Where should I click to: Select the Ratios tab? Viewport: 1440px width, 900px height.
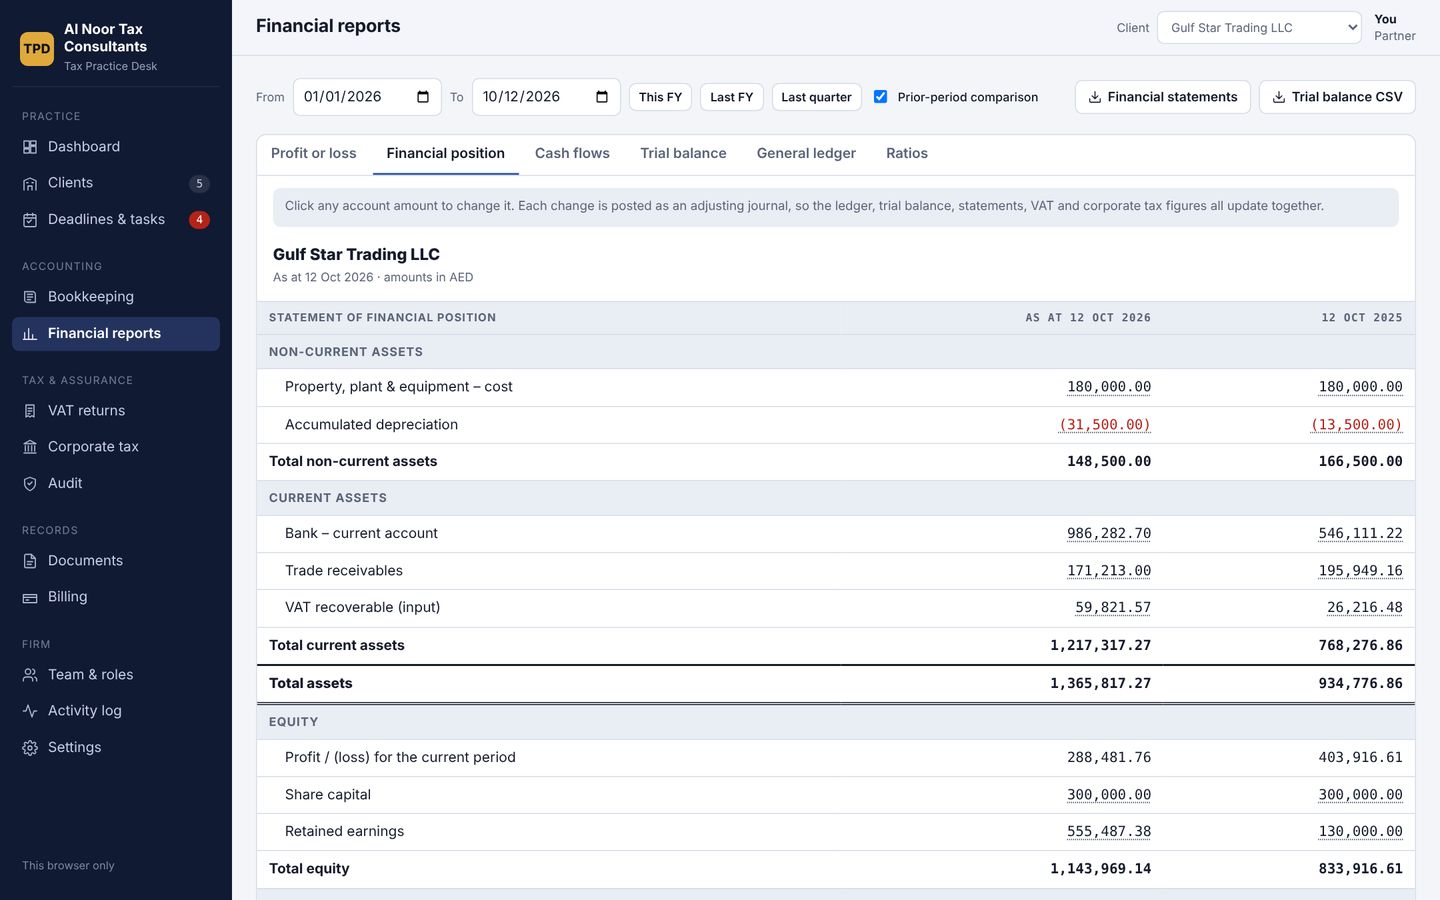pyautogui.click(x=907, y=154)
